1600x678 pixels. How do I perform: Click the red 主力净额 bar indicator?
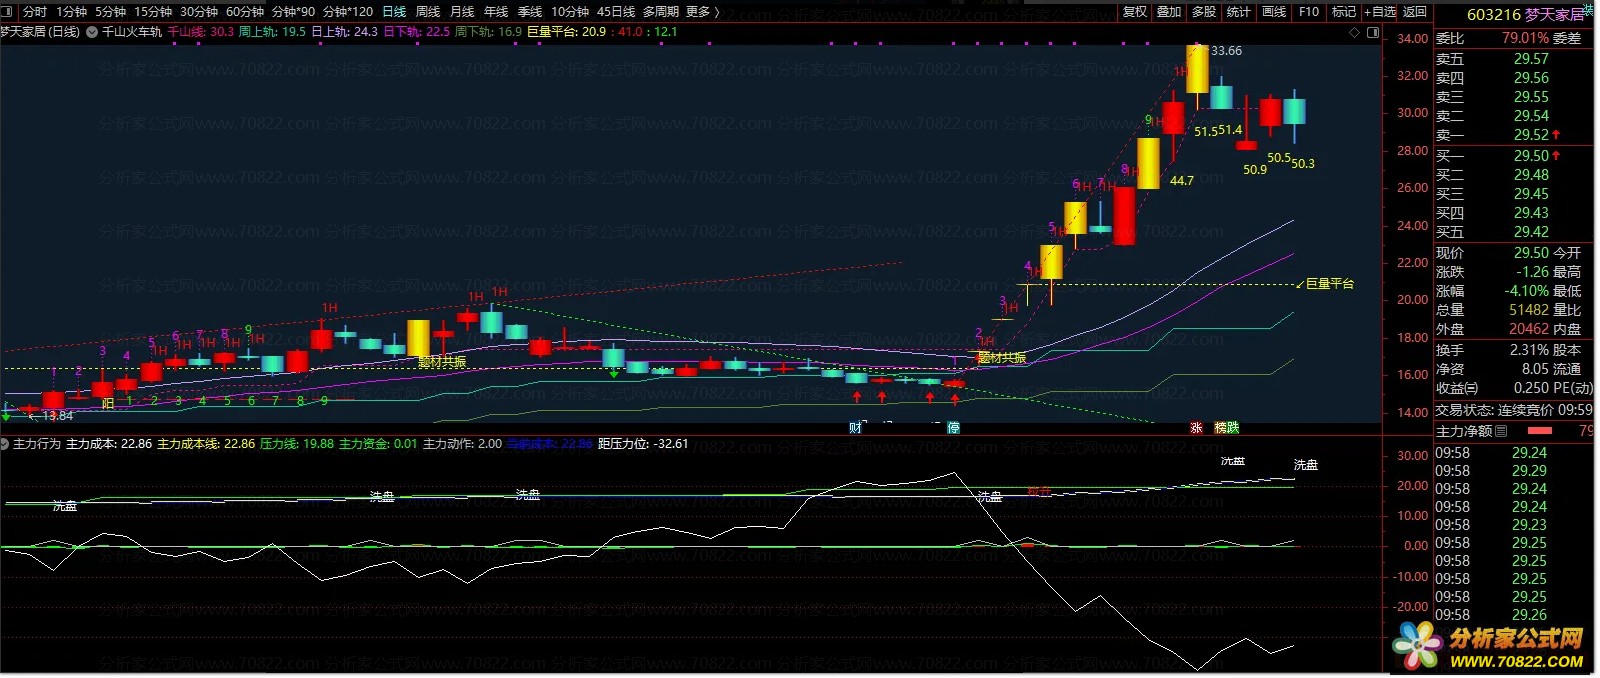point(1540,431)
